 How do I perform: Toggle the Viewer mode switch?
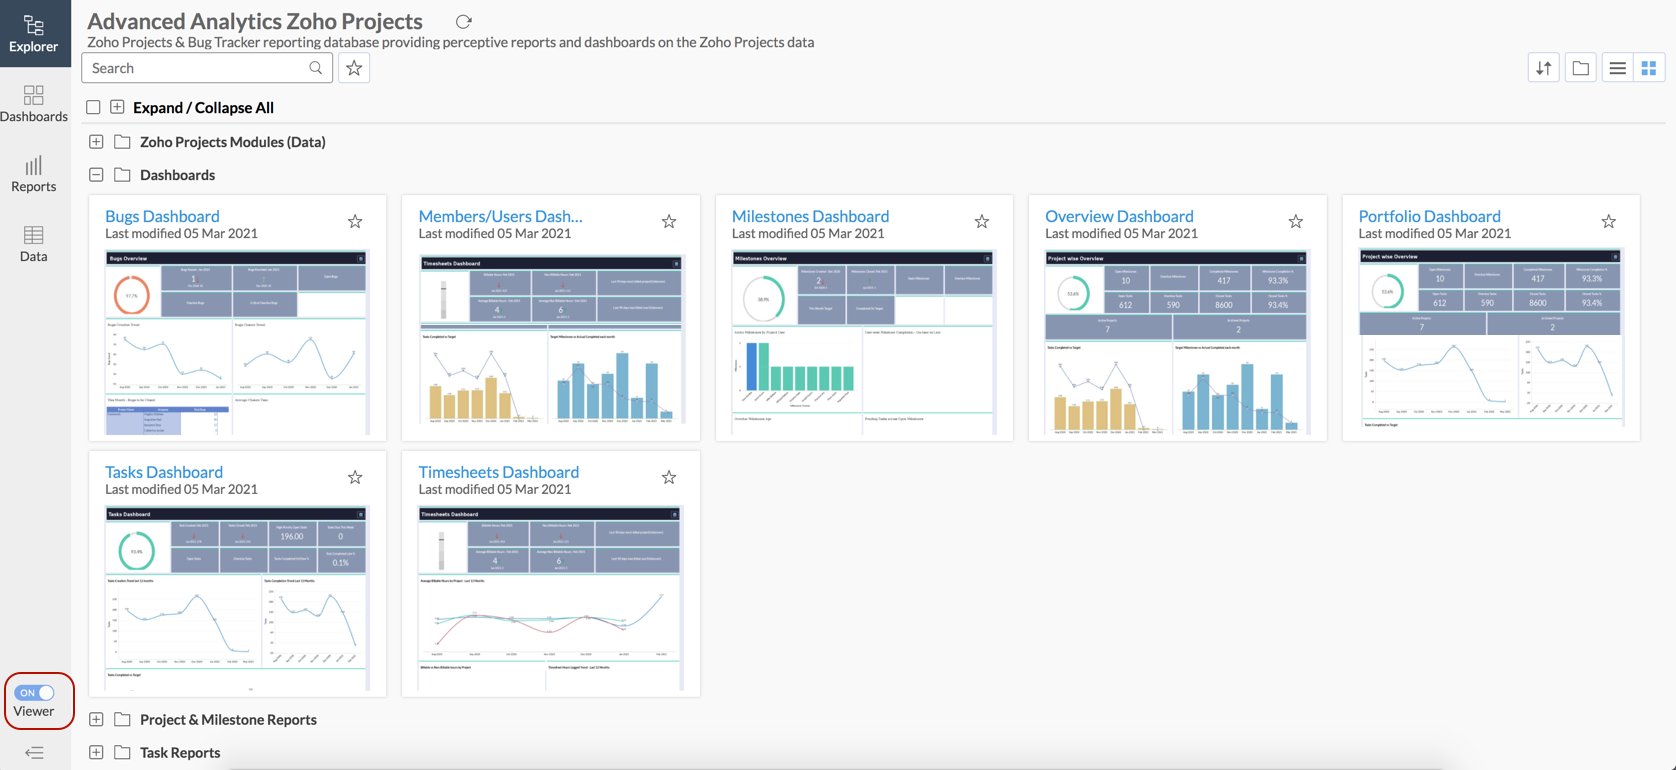point(35,692)
